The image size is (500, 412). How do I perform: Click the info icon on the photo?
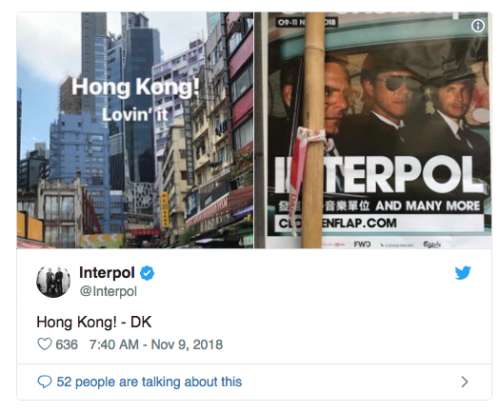[478, 25]
